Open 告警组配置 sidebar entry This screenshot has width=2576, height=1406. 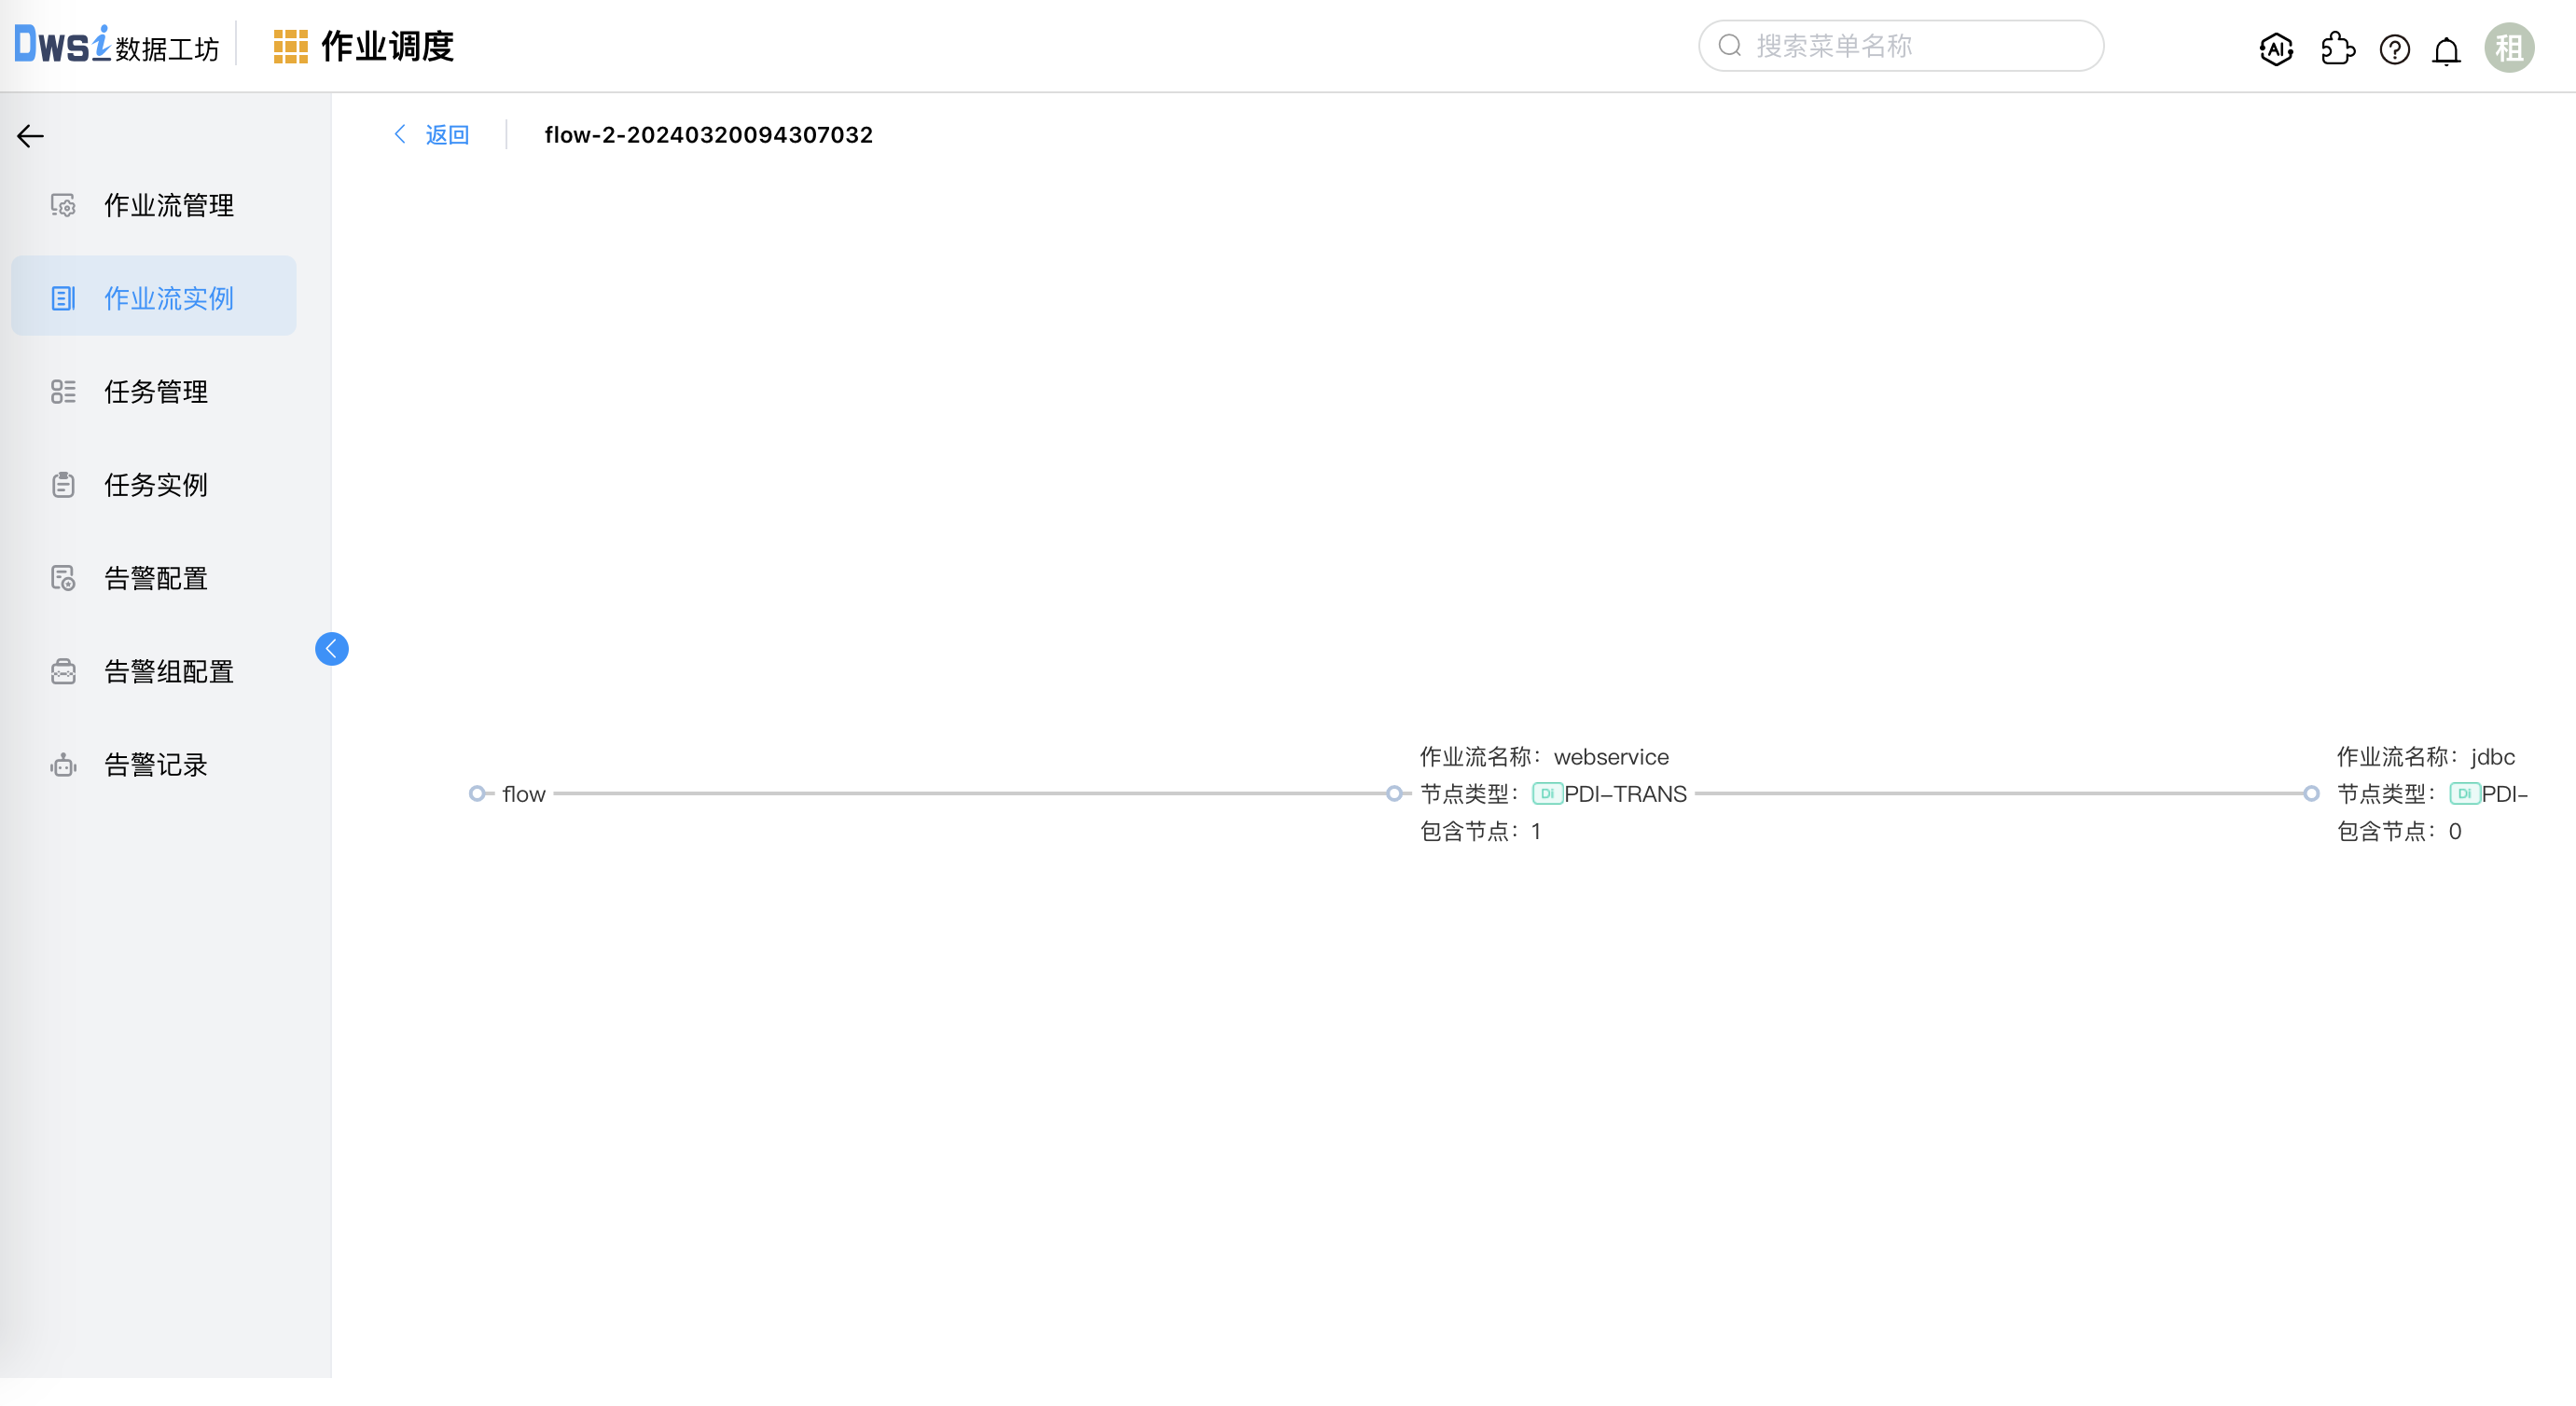point(168,672)
